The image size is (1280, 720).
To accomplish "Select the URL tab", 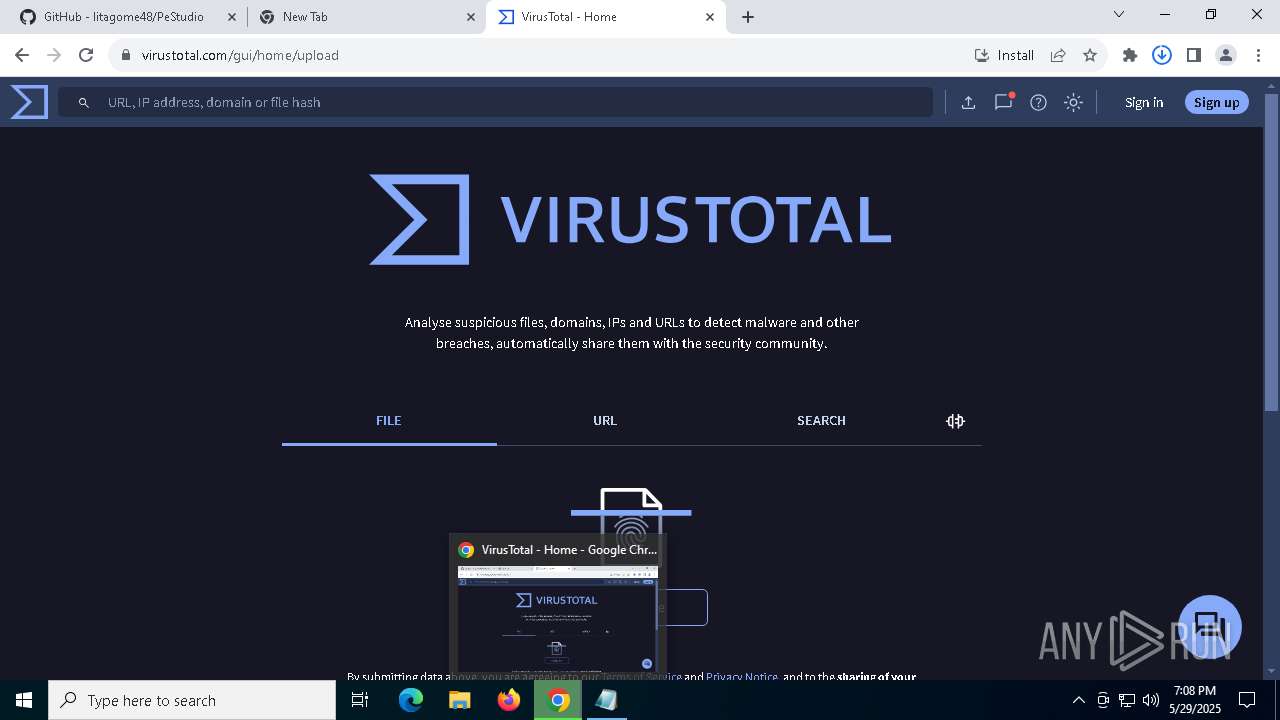I will click(x=605, y=421).
